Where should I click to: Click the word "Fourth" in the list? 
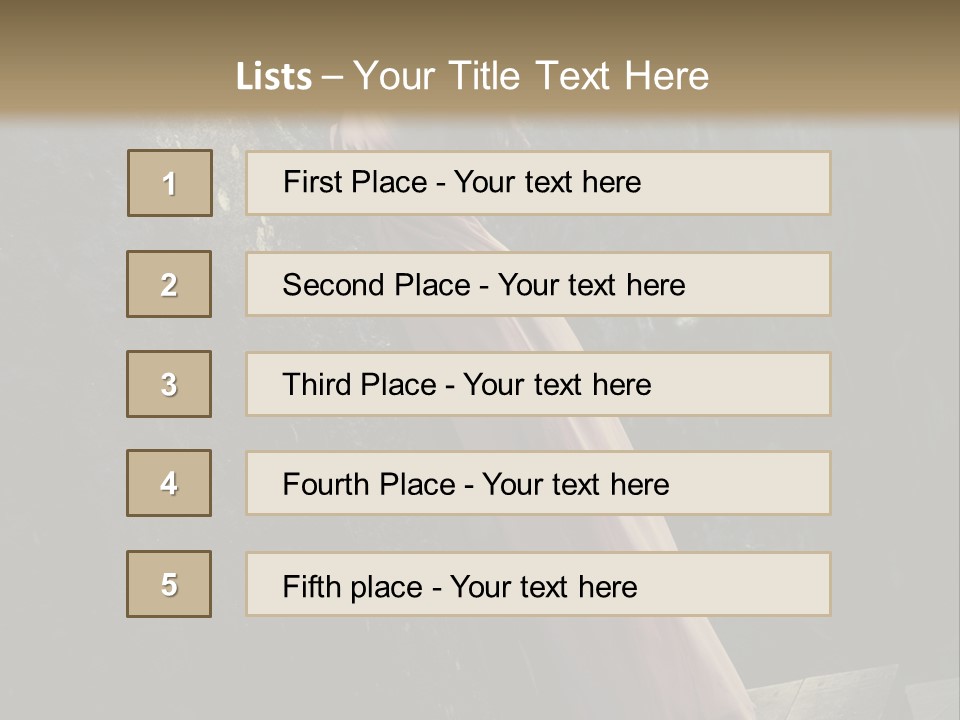pyautogui.click(x=326, y=485)
